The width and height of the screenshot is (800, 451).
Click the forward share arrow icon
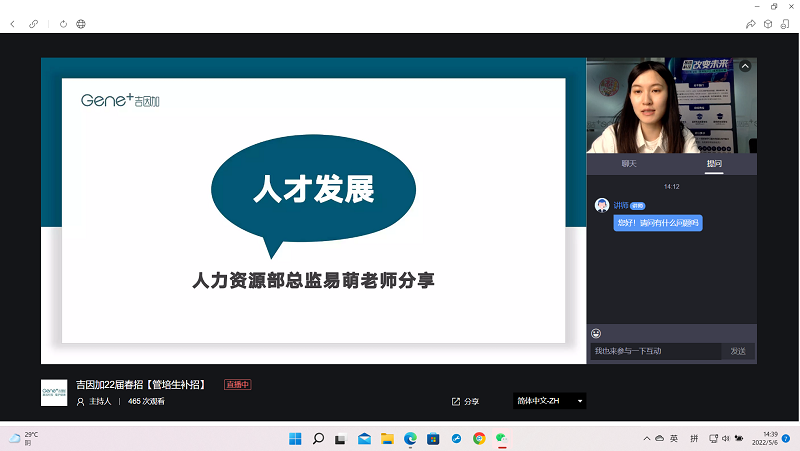(750, 23)
